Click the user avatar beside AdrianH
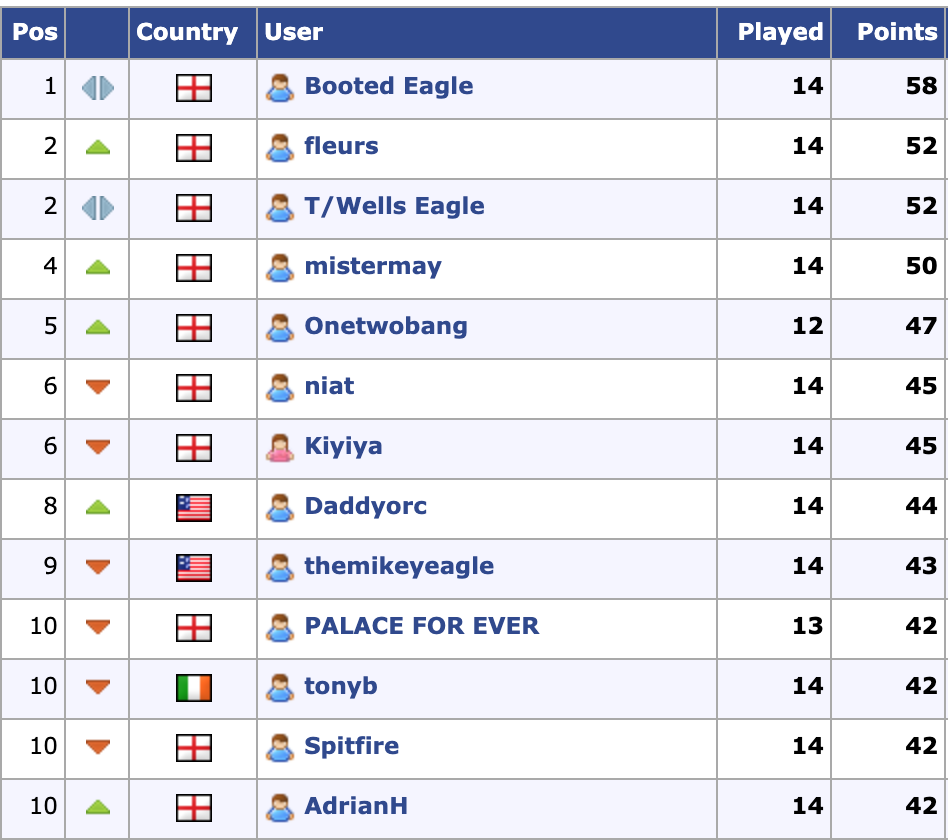The image size is (948, 840). 280,808
